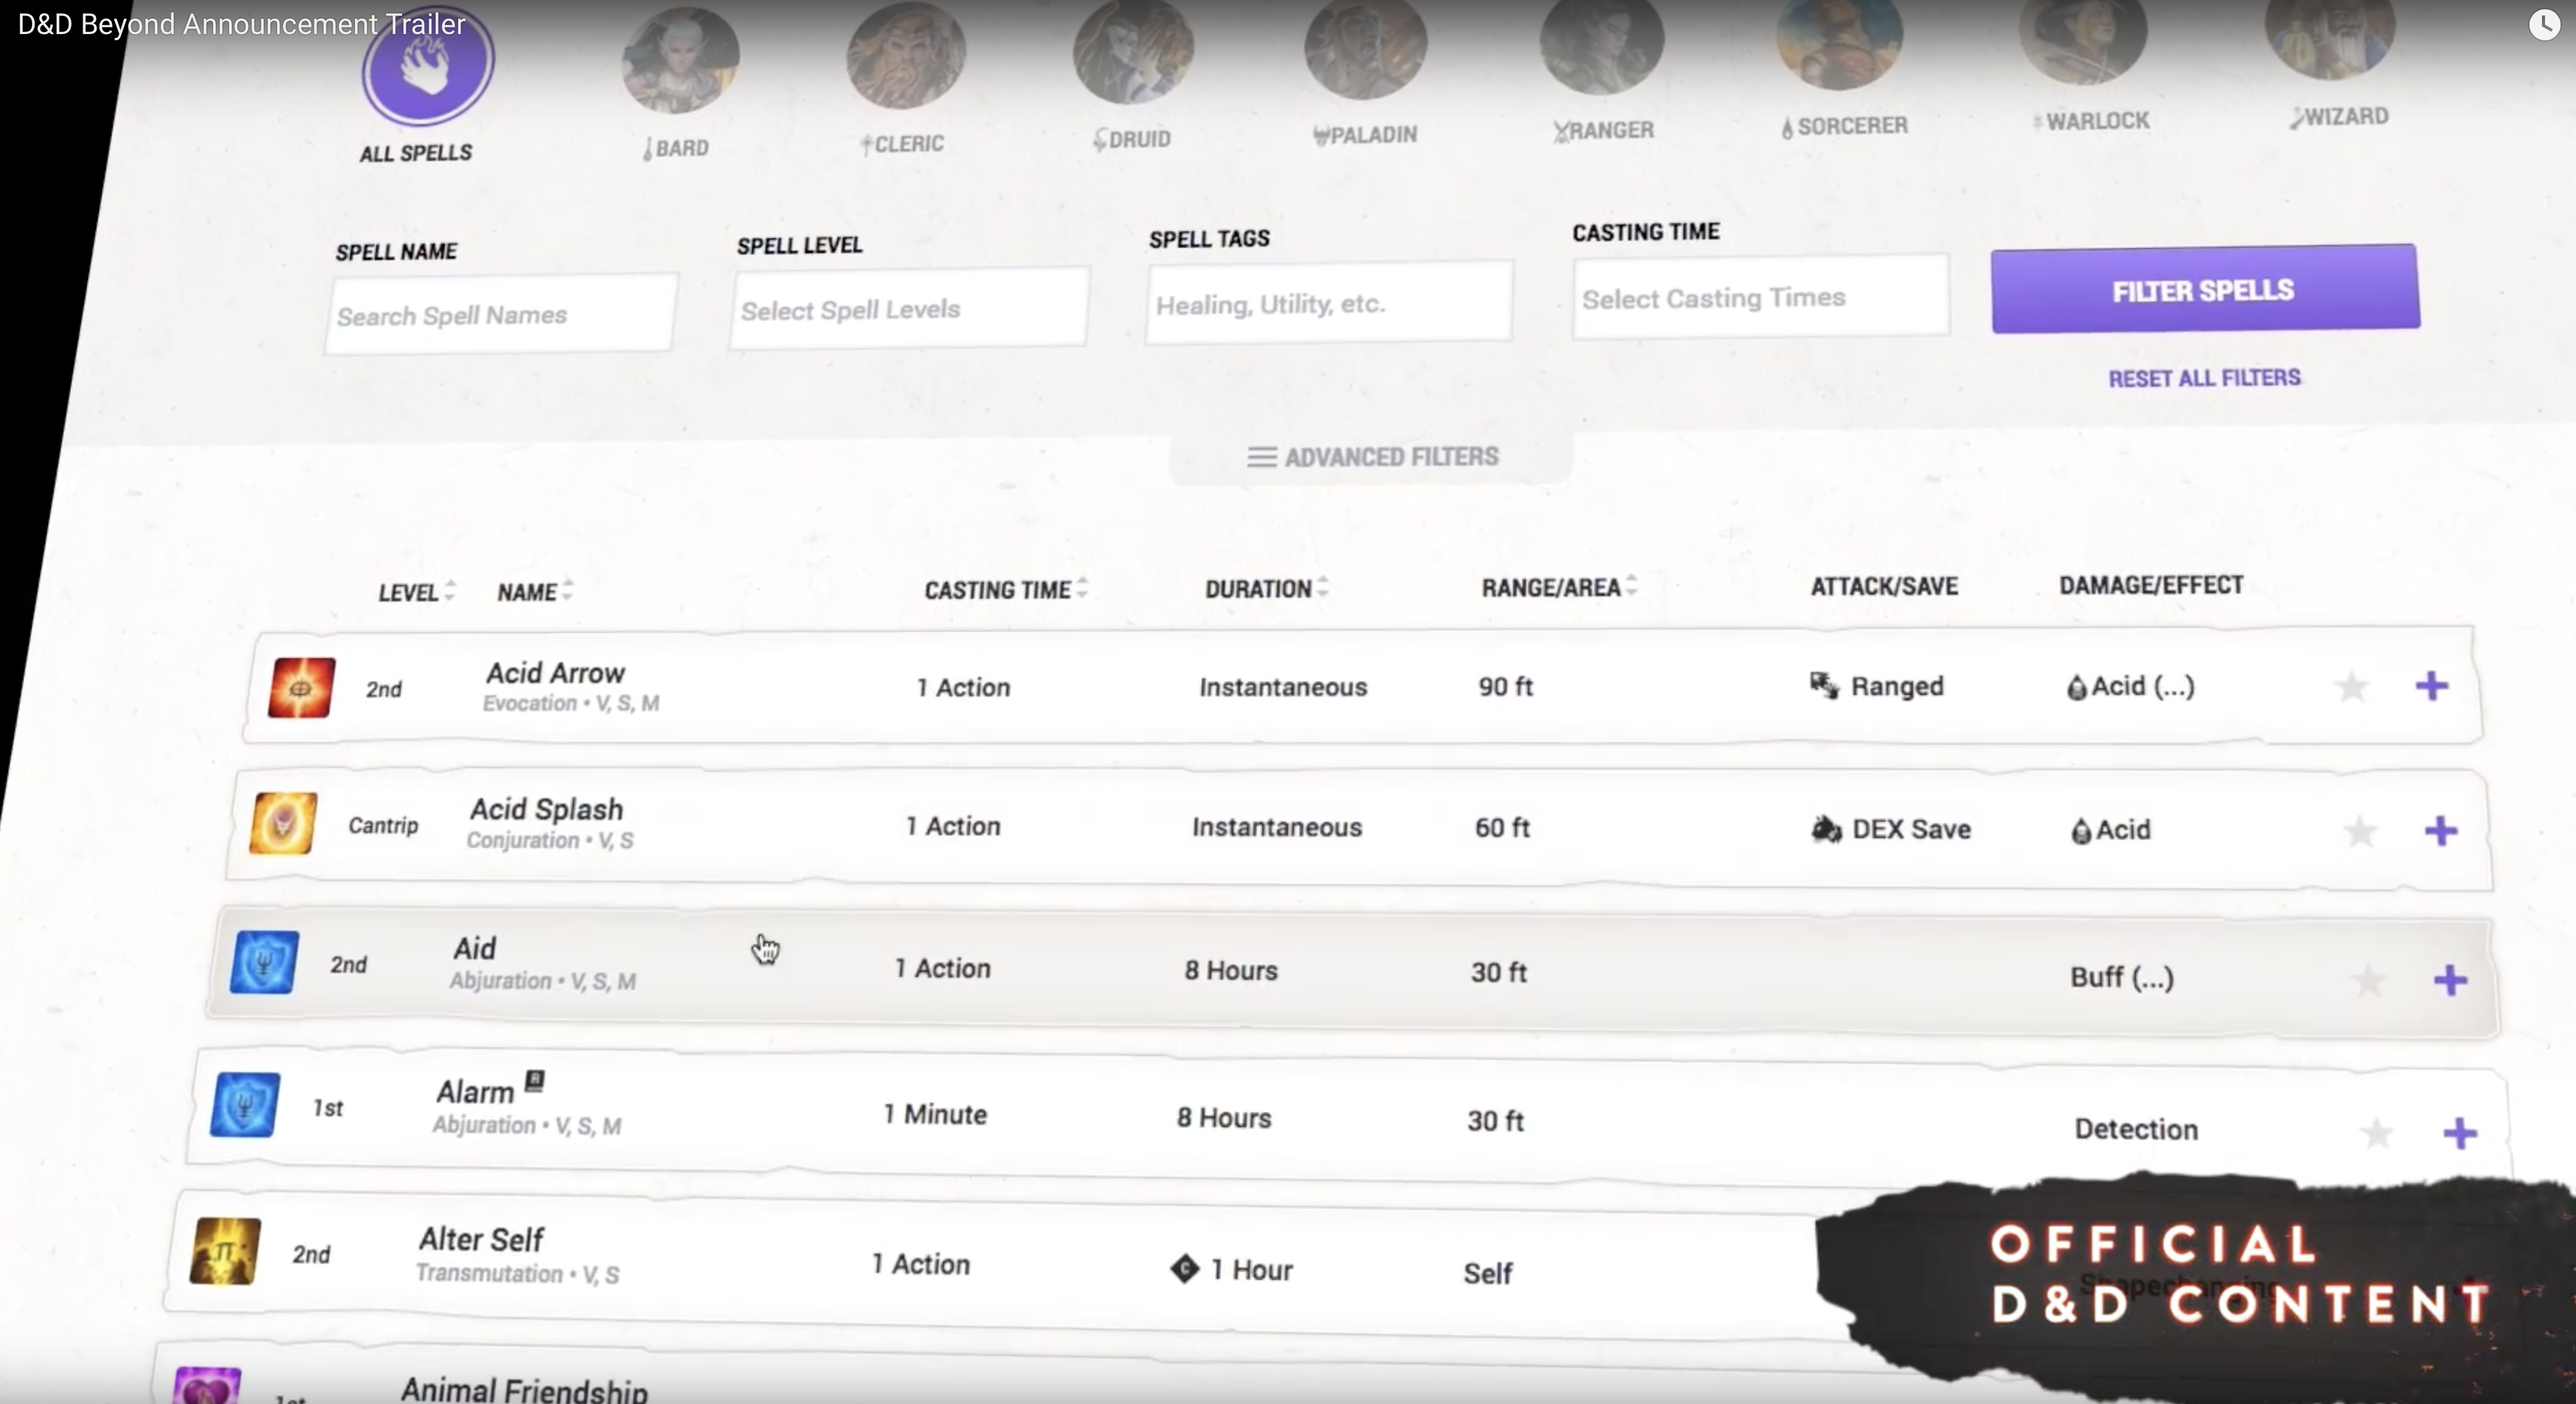Sort by the Duration column header
This screenshot has height=1404, width=2576.
[1266, 588]
